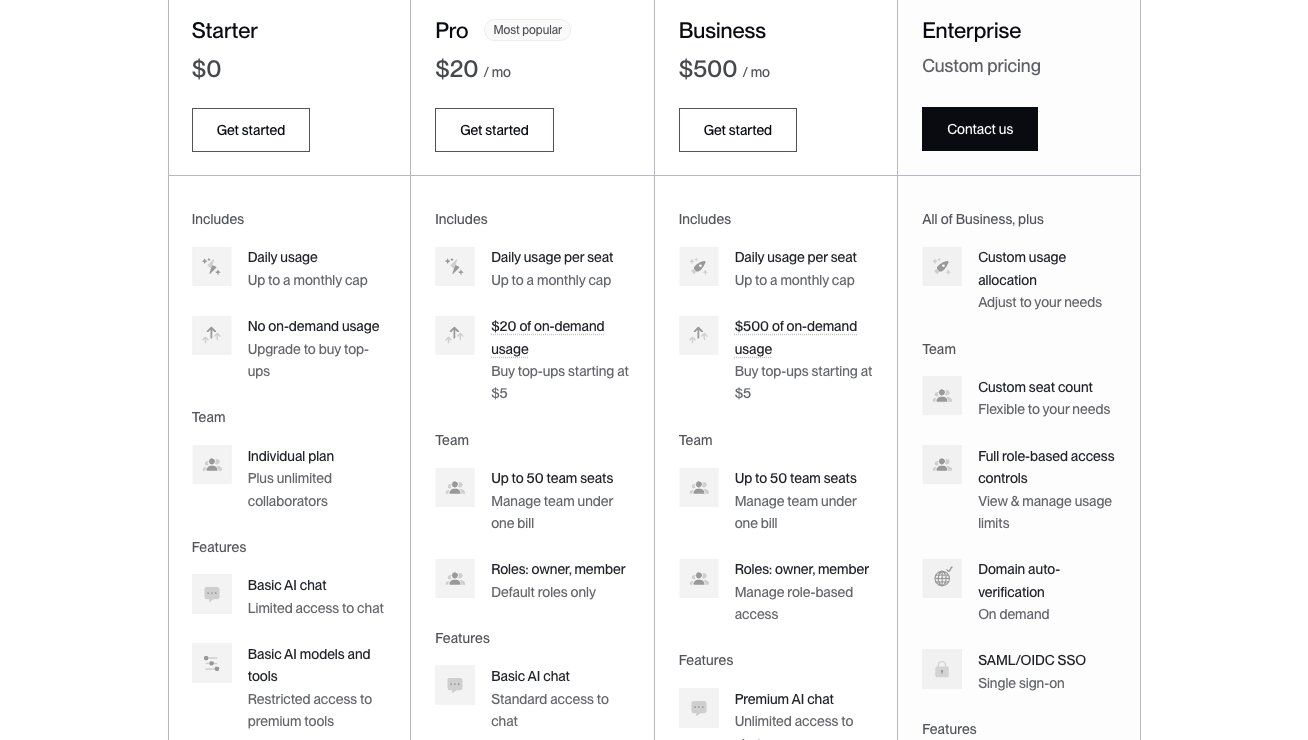
Task: Click the Up to 50 team seats icon in Pro
Action: point(455,487)
